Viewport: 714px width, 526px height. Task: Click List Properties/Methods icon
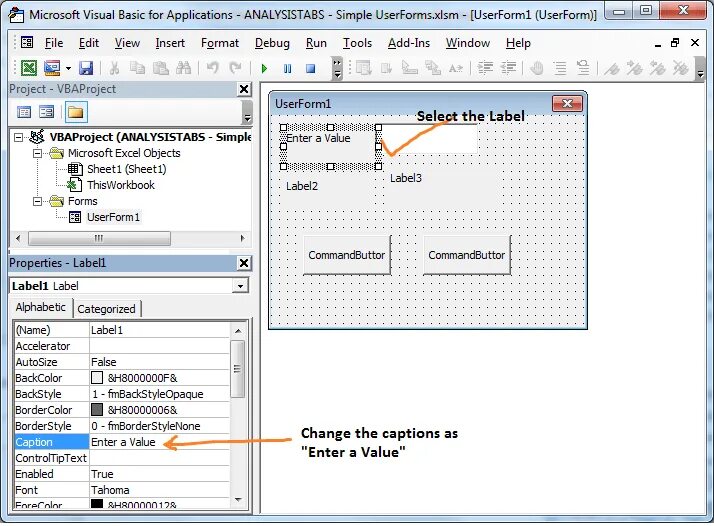363,69
